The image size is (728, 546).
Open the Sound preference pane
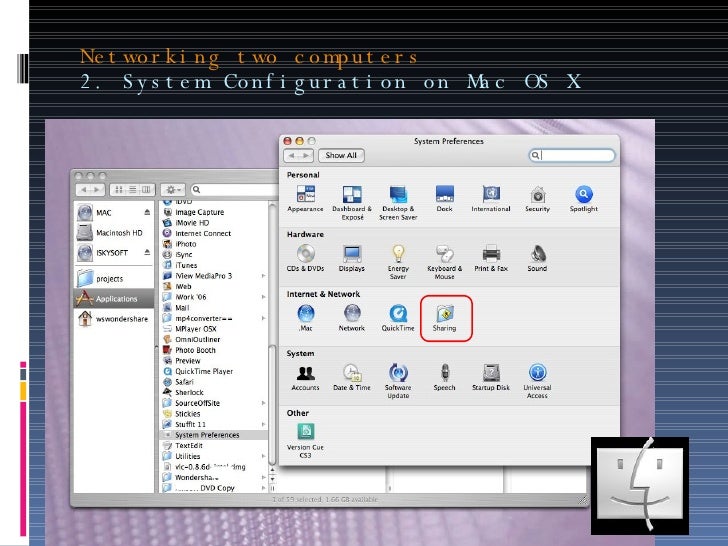tap(537, 258)
